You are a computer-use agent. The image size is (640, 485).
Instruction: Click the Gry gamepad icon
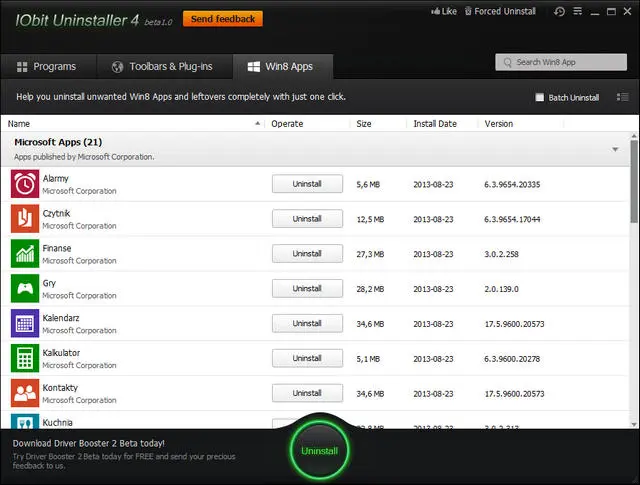tap(25, 288)
